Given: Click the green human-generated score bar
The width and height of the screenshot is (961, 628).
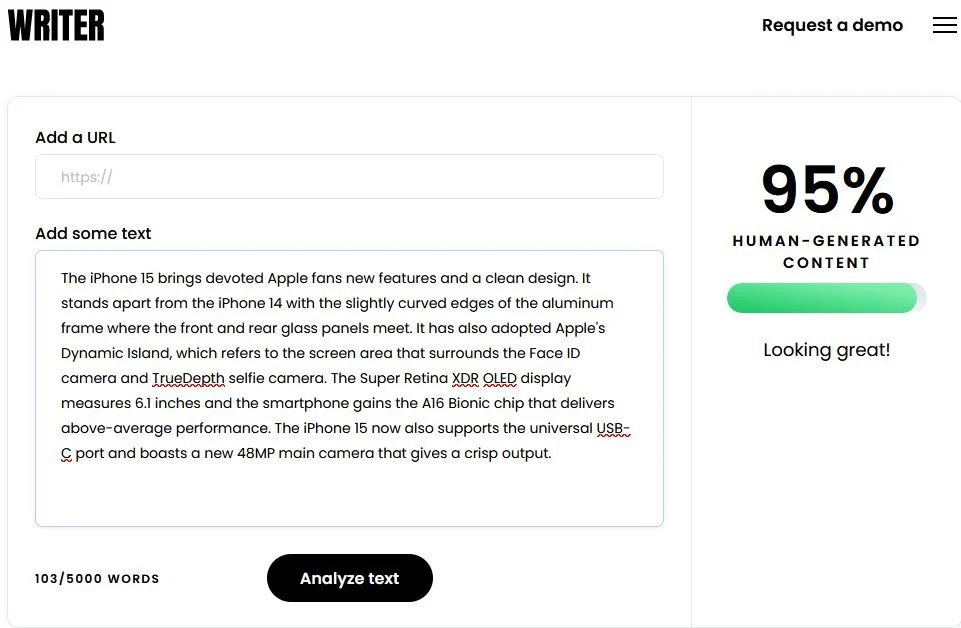Looking at the screenshot, I should [x=822, y=298].
